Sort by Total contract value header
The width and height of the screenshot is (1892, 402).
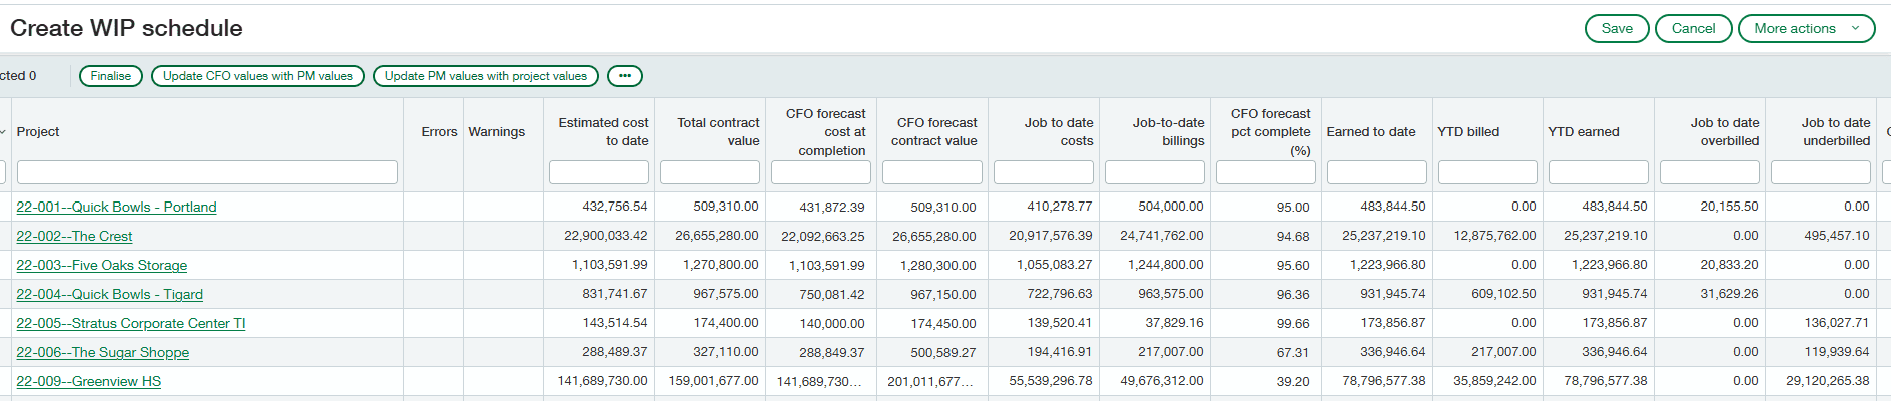coord(718,131)
